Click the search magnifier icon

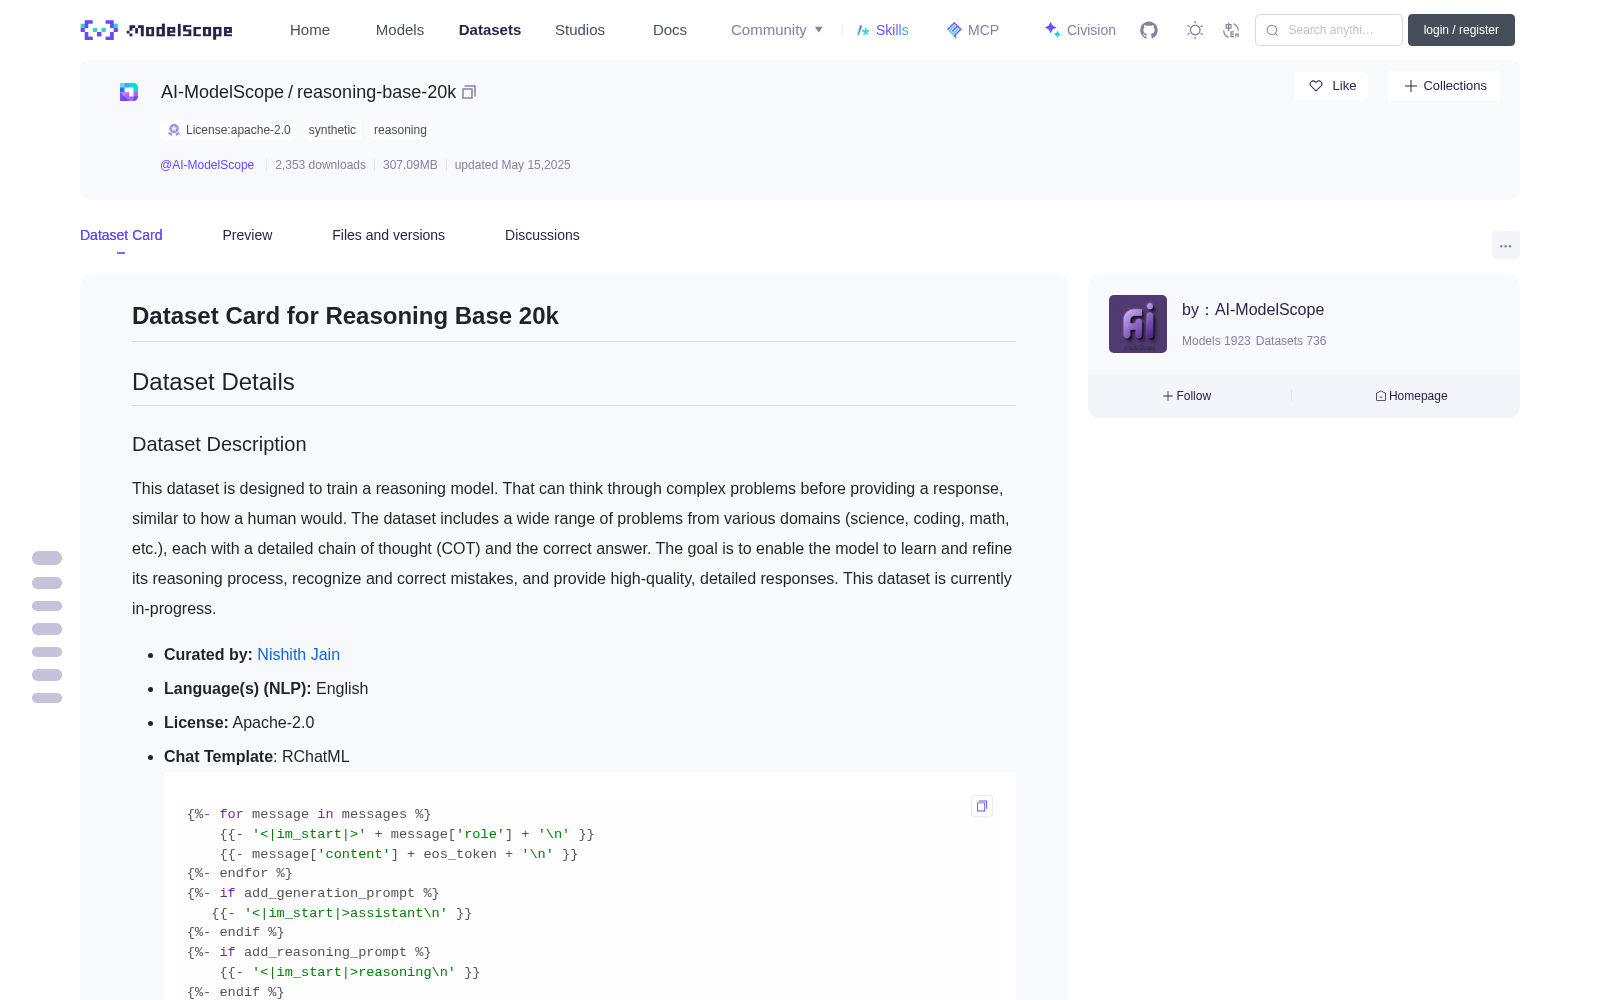click(x=1272, y=30)
